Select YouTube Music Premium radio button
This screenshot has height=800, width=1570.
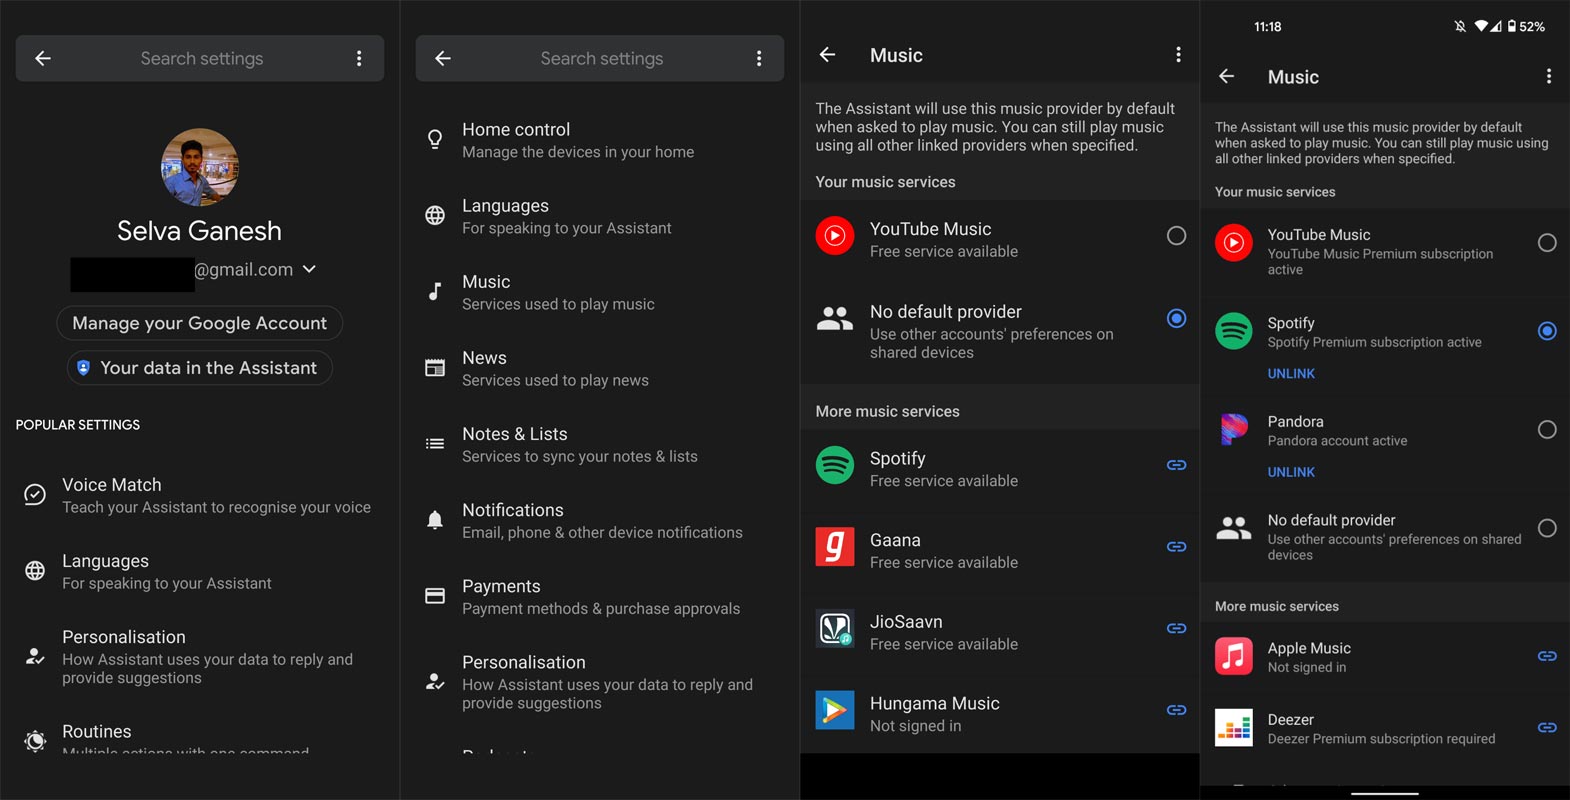click(x=1547, y=243)
